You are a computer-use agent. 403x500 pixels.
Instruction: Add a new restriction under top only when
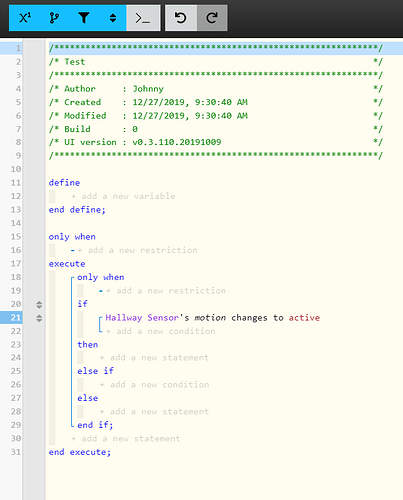click(137, 250)
